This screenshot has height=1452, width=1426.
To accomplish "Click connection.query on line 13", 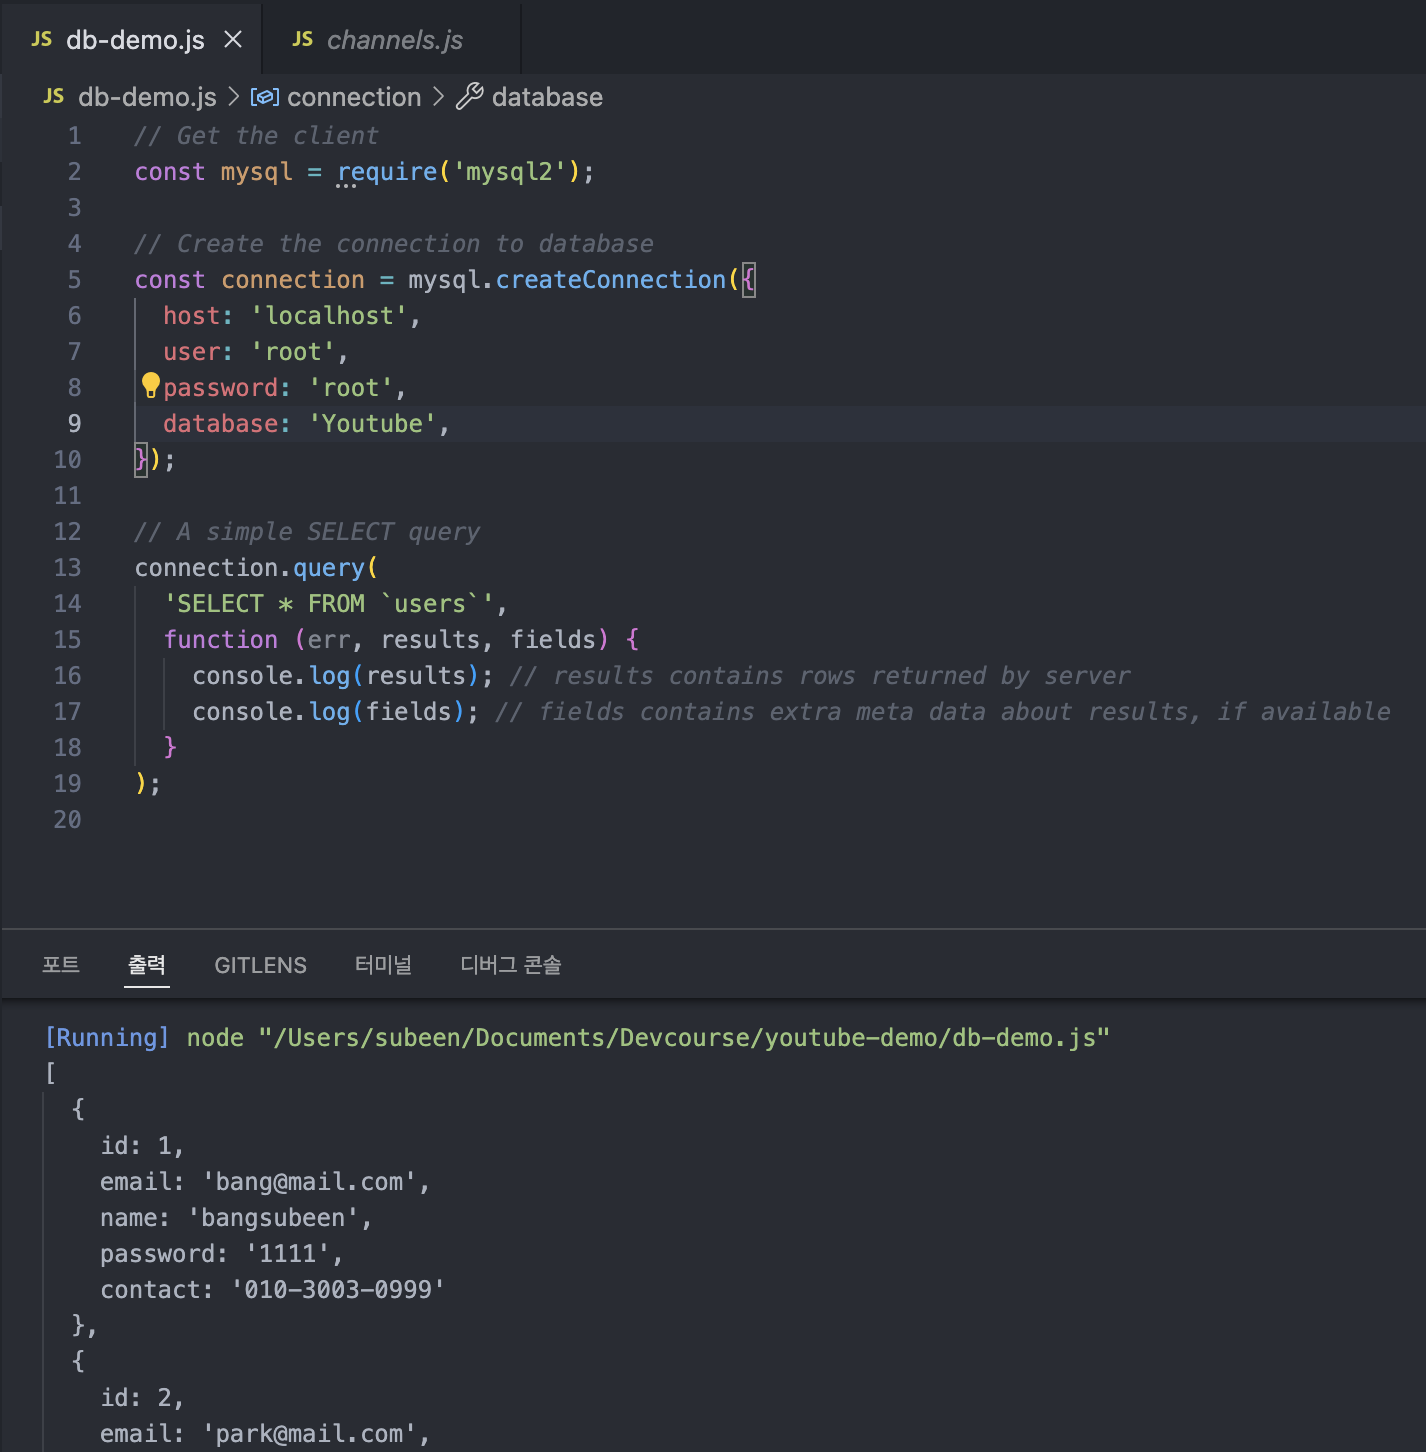I will 249,568.
